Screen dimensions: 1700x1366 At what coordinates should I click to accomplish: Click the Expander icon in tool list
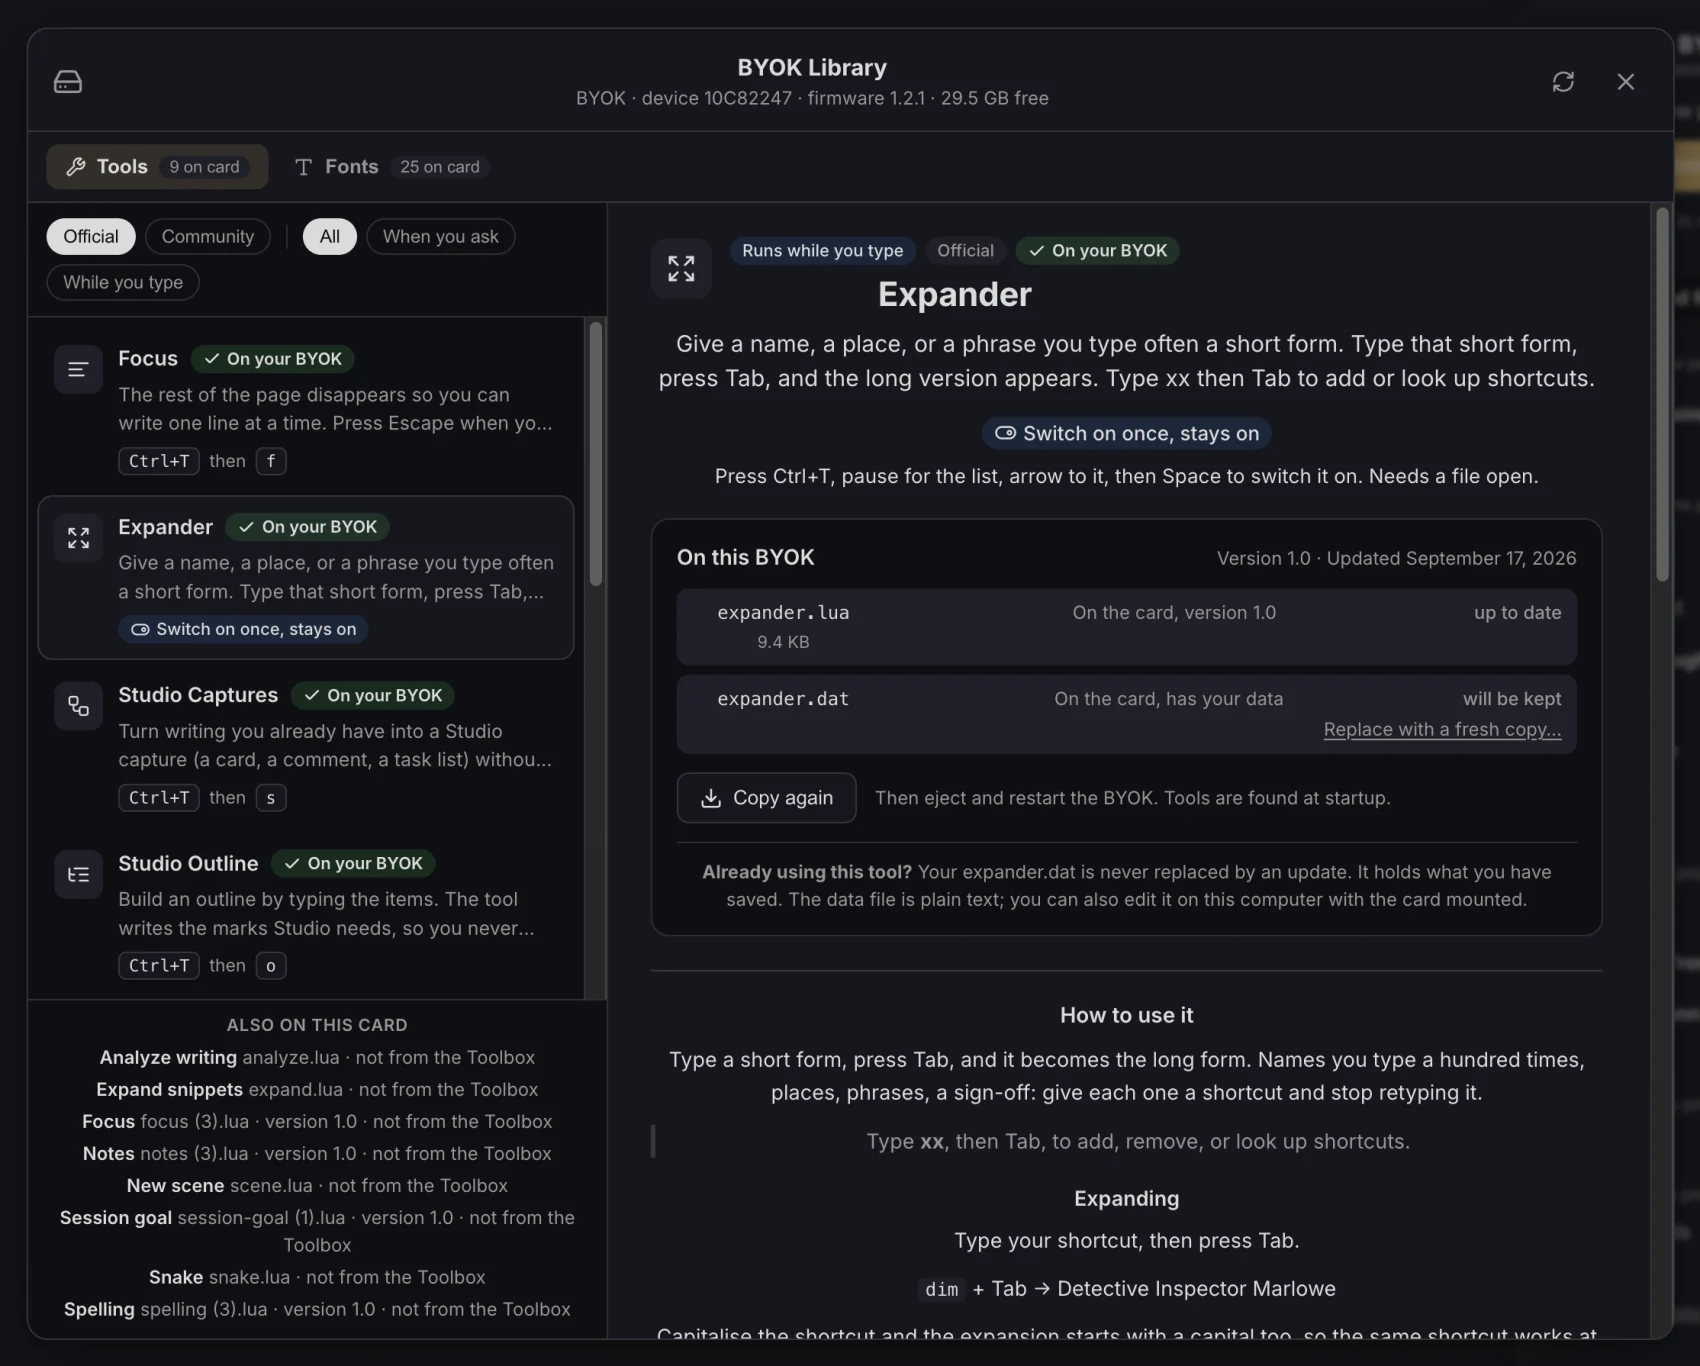78,538
